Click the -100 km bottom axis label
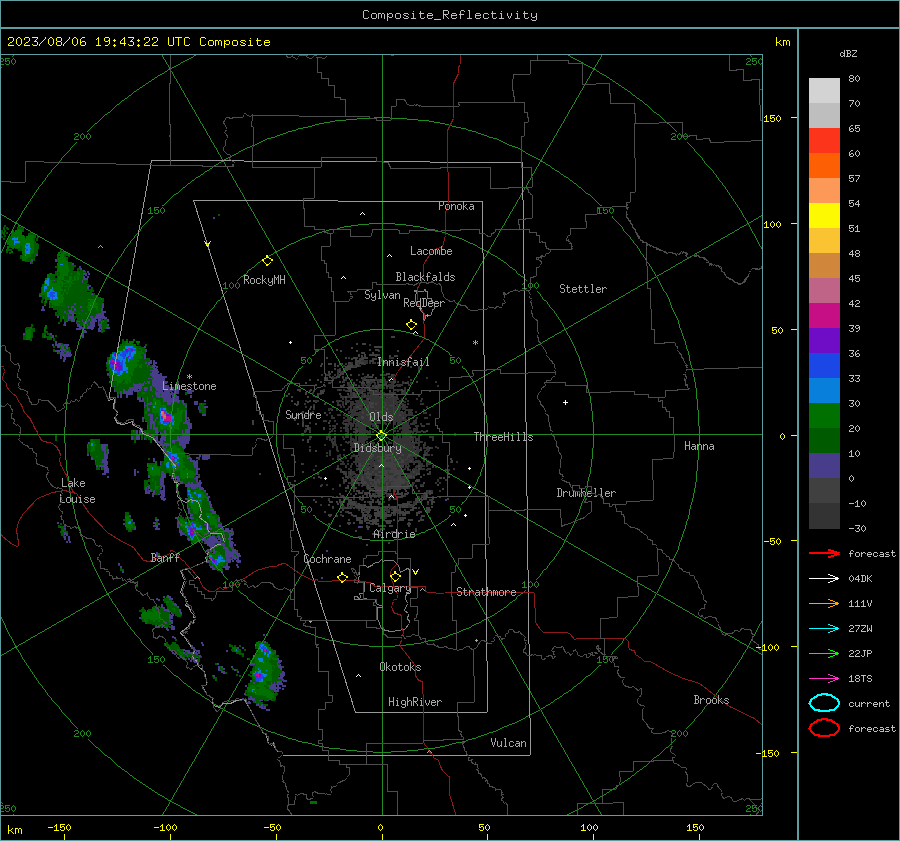Image resolution: width=900 pixels, height=841 pixels. (x=165, y=827)
